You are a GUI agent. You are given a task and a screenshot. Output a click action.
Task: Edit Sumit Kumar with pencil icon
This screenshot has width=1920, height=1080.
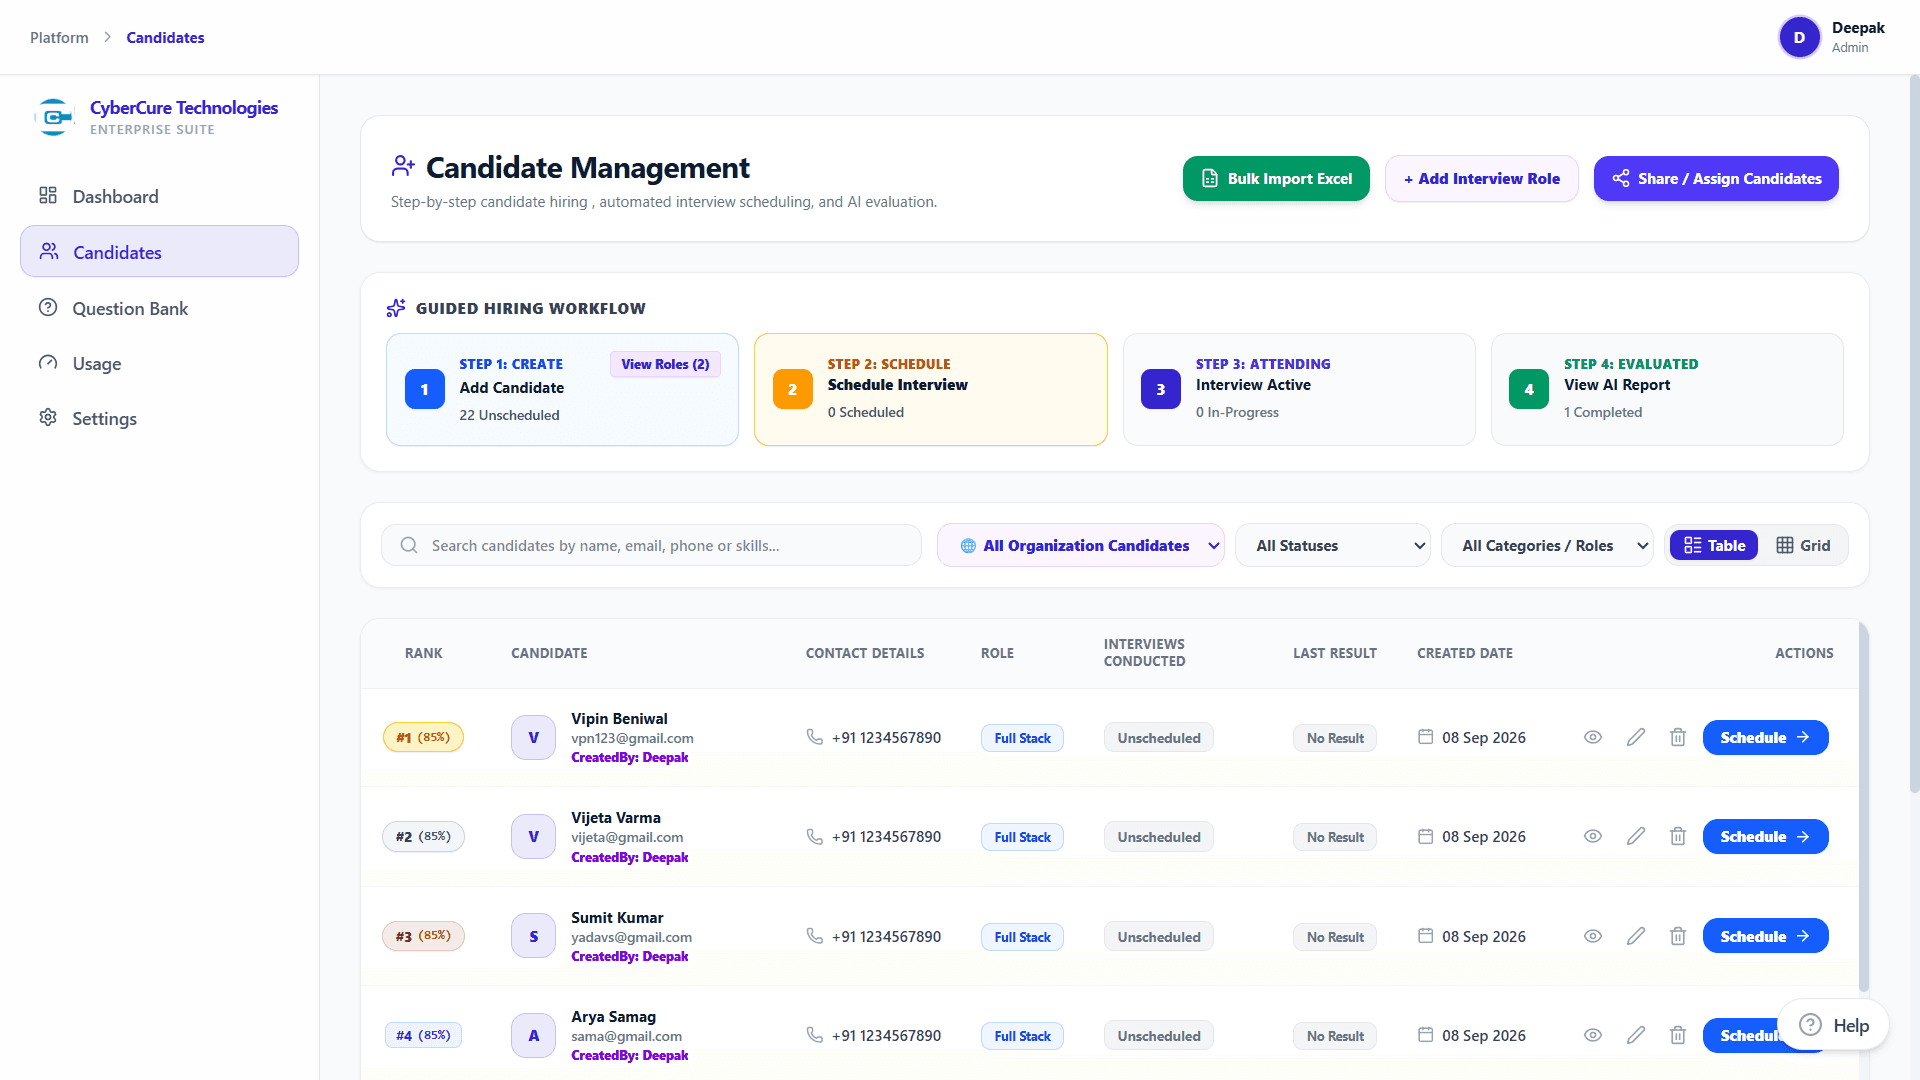1636,936
